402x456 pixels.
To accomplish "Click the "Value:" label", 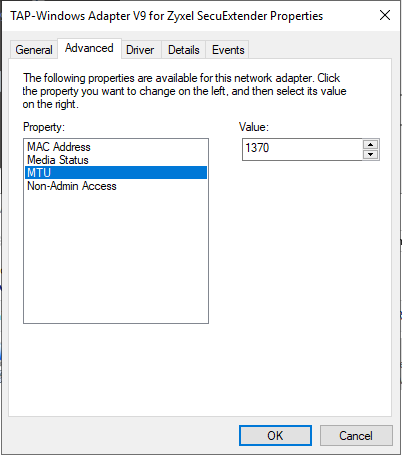I will tap(254, 127).
